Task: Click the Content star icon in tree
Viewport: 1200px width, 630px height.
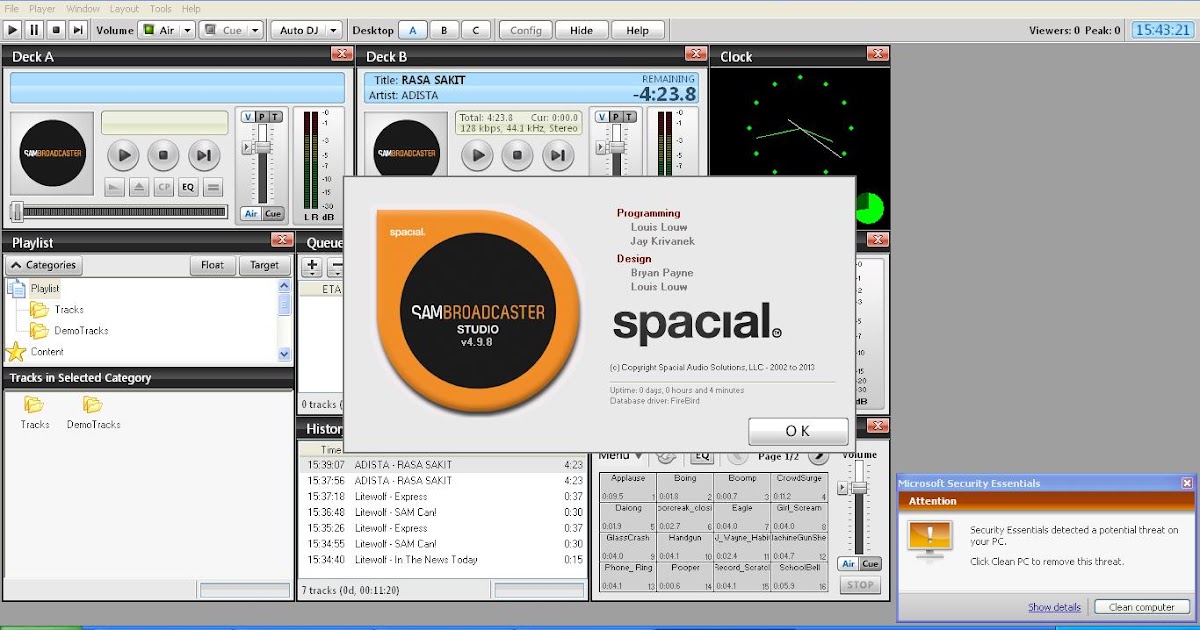Action: (x=16, y=352)
